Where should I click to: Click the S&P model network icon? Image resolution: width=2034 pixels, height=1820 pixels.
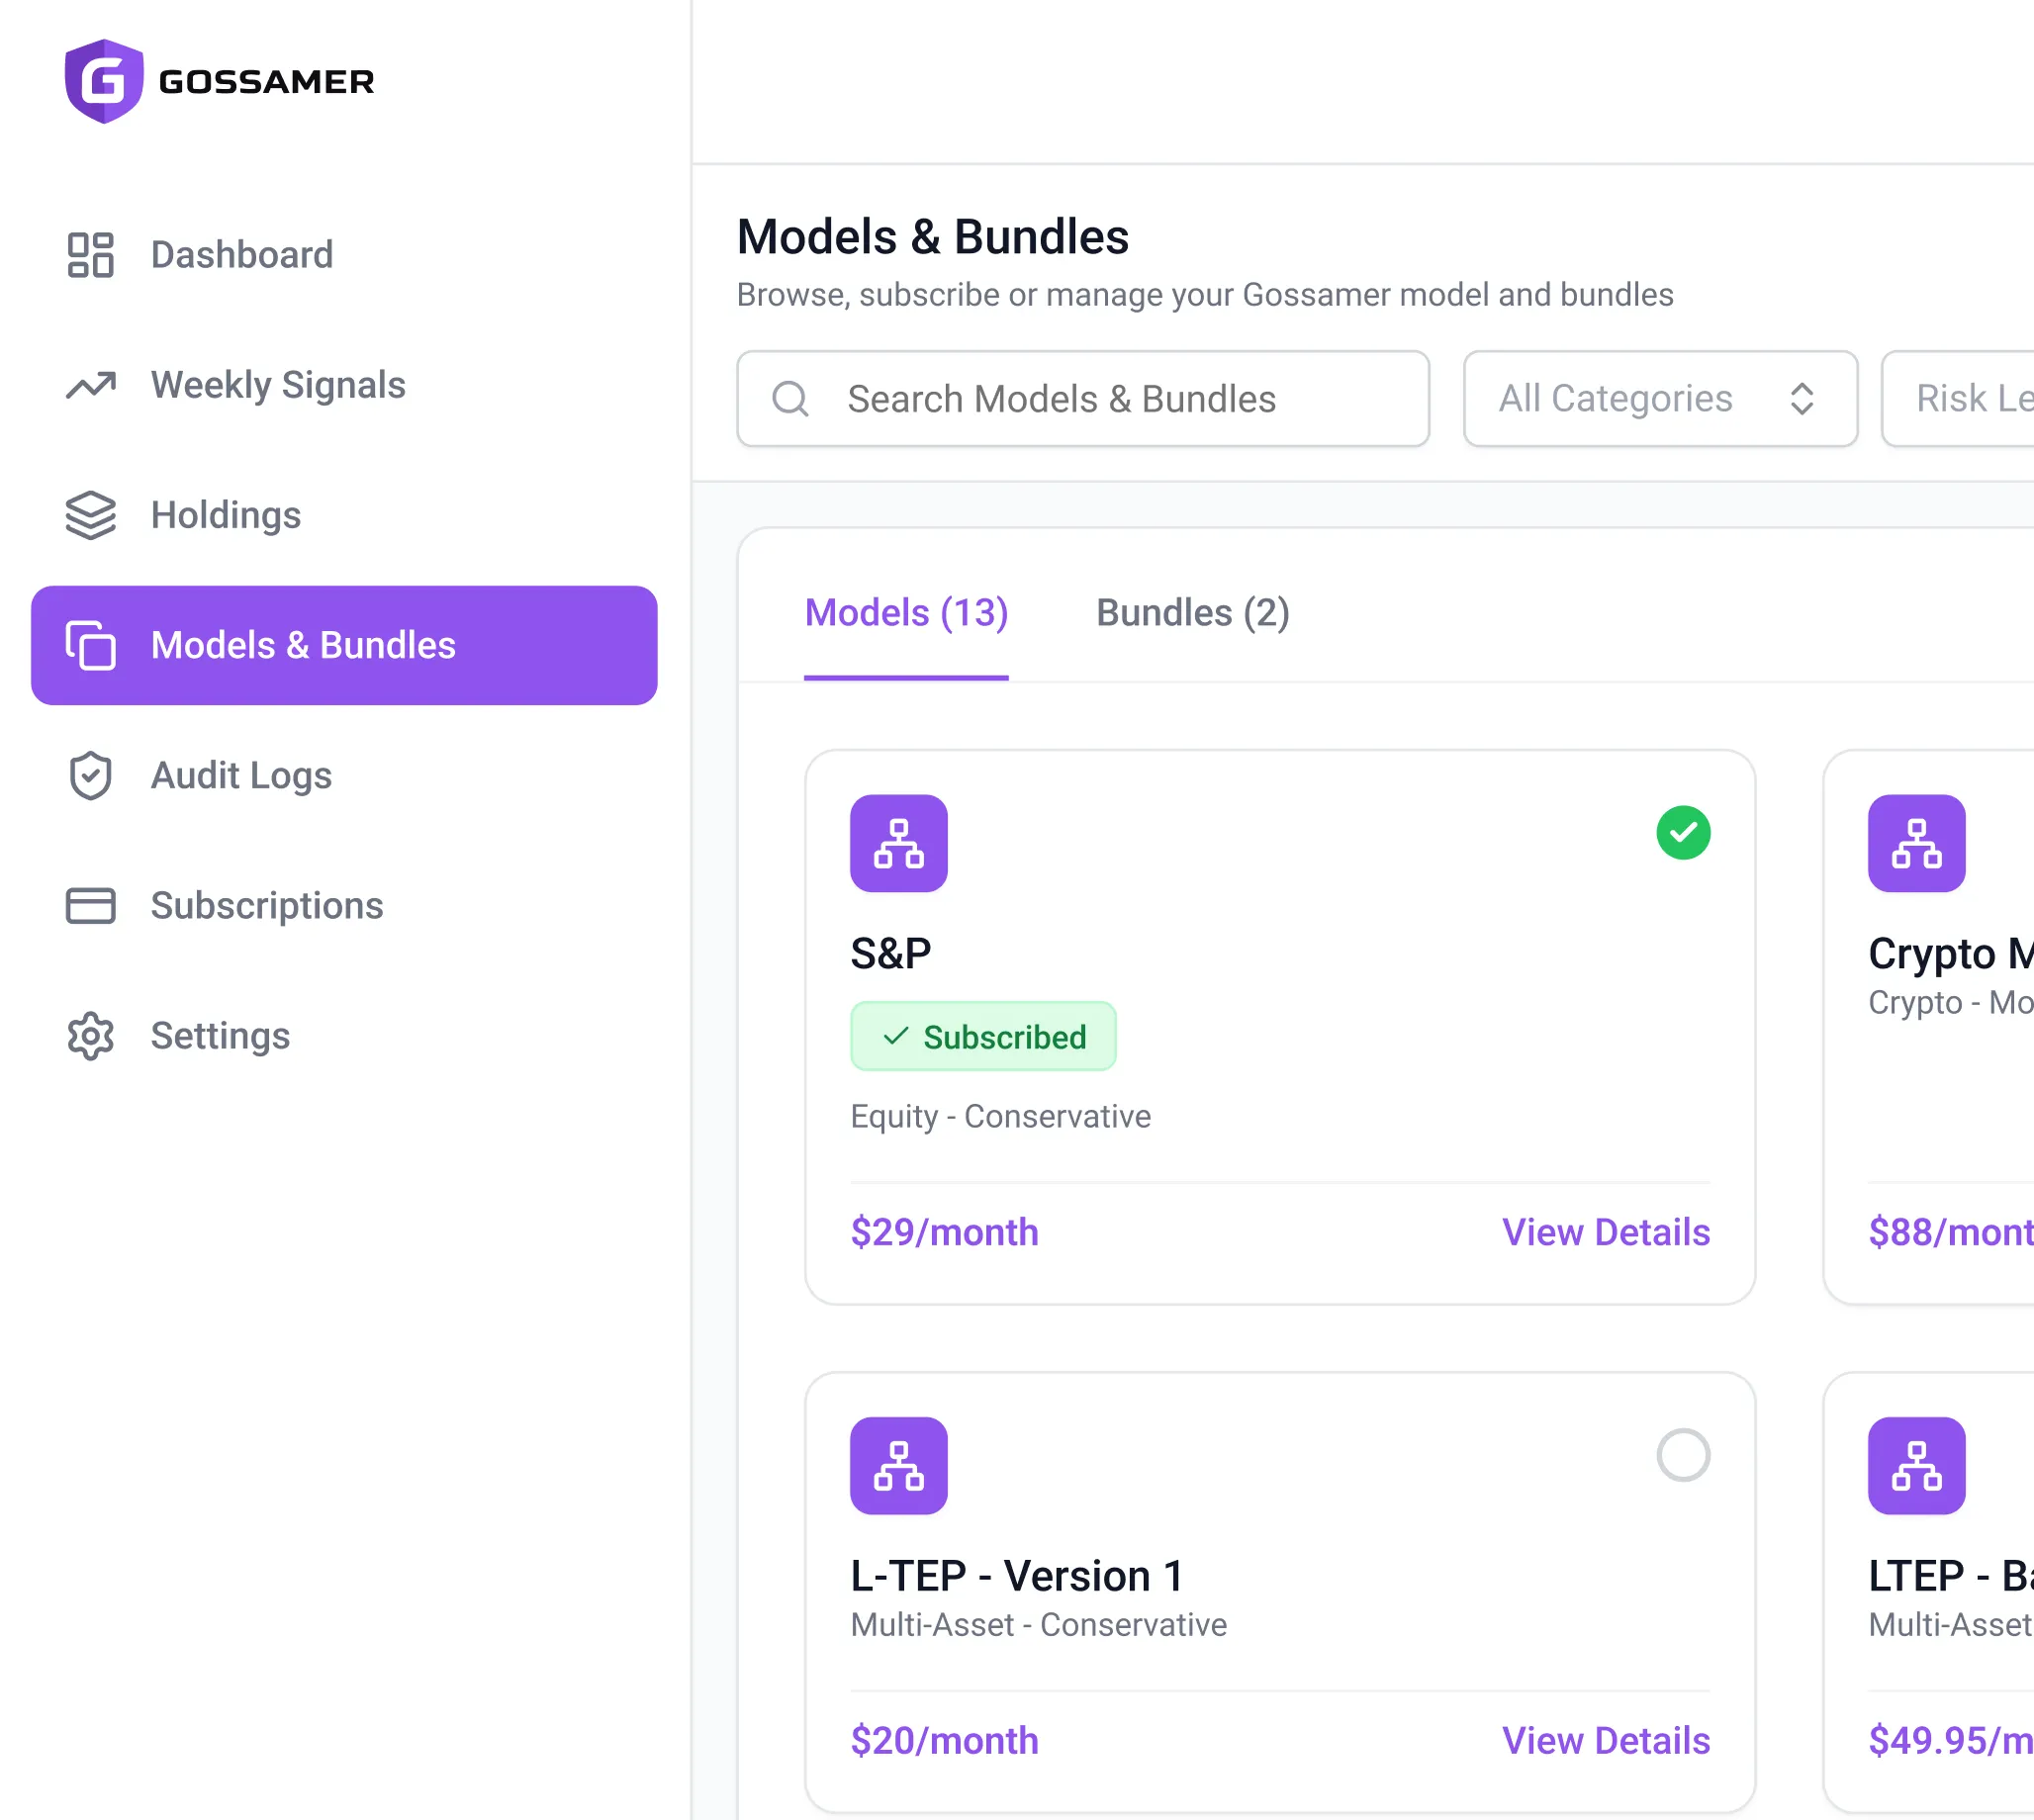(x=899, y=843)
